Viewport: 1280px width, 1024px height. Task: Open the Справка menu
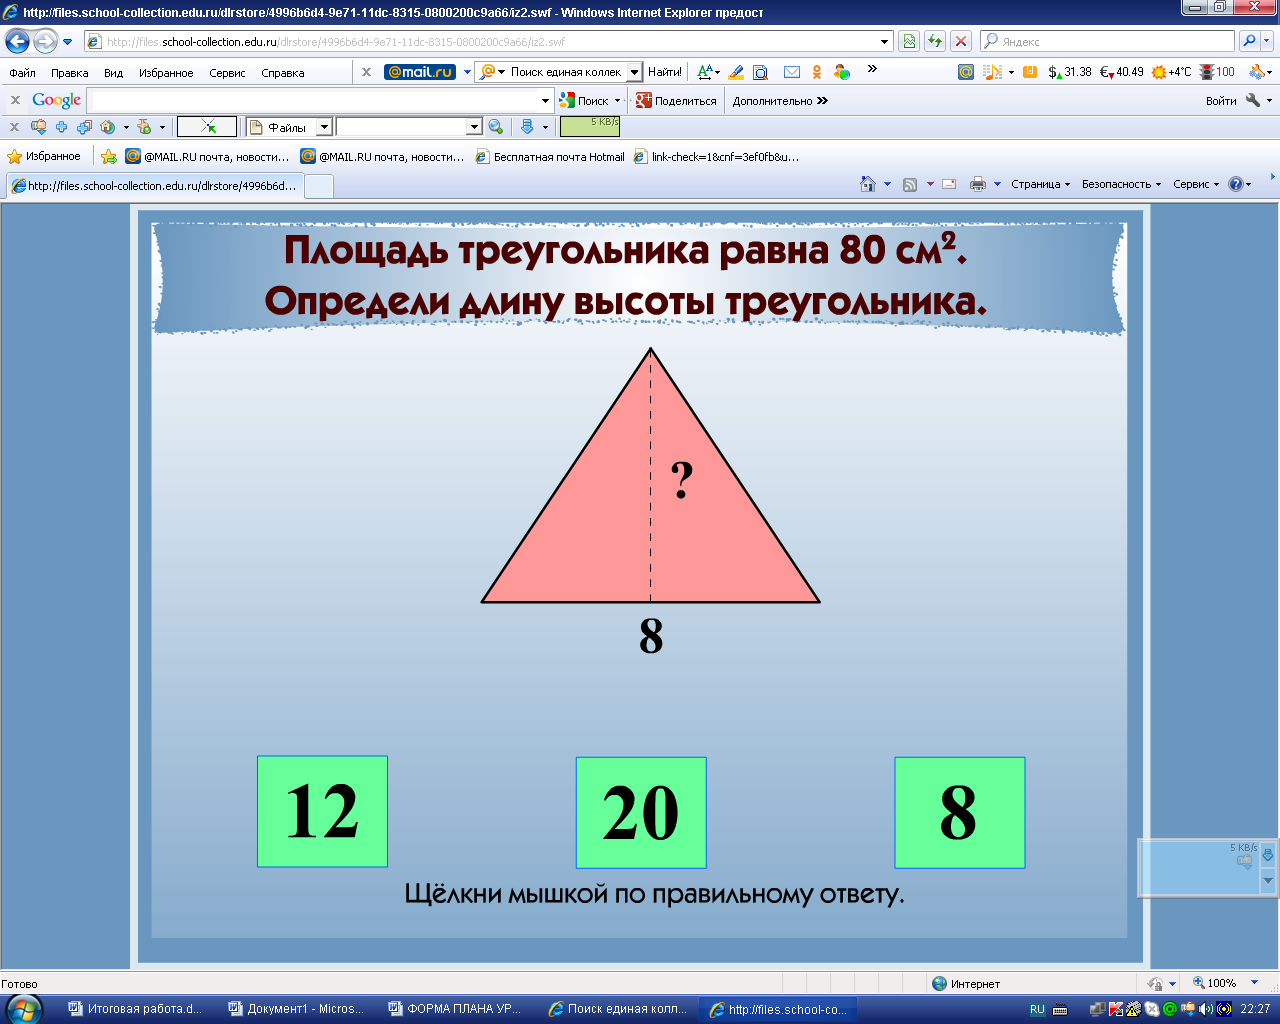point(283,73)
